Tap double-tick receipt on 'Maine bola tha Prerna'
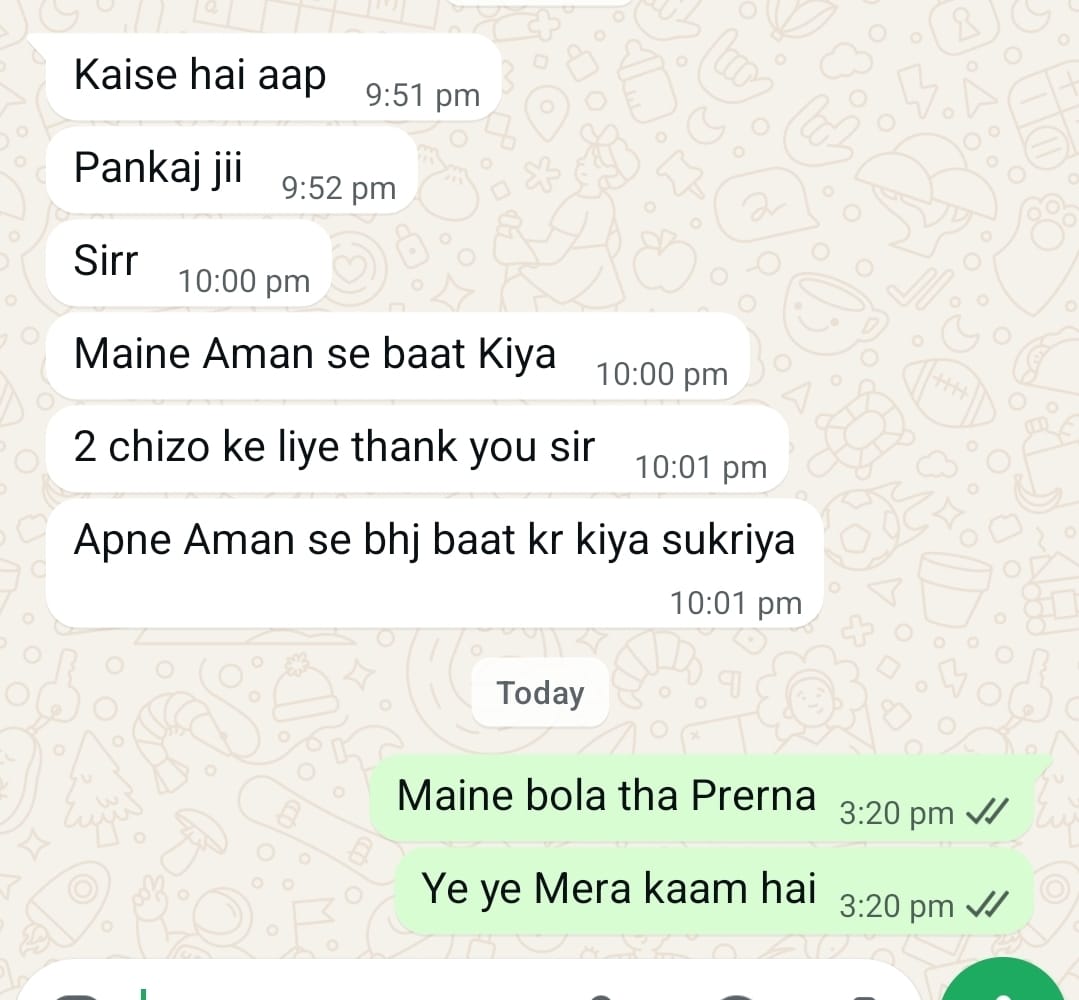 (987, 811)
